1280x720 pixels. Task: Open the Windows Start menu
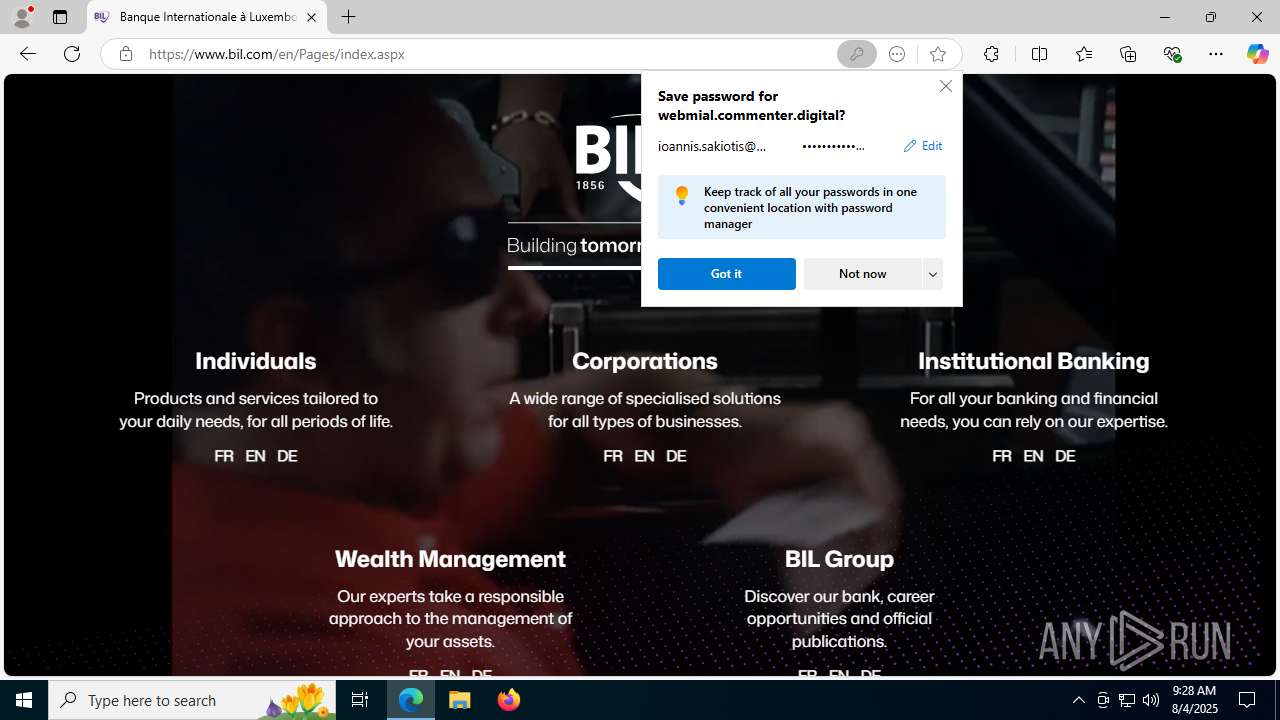[x=24, y=700]
